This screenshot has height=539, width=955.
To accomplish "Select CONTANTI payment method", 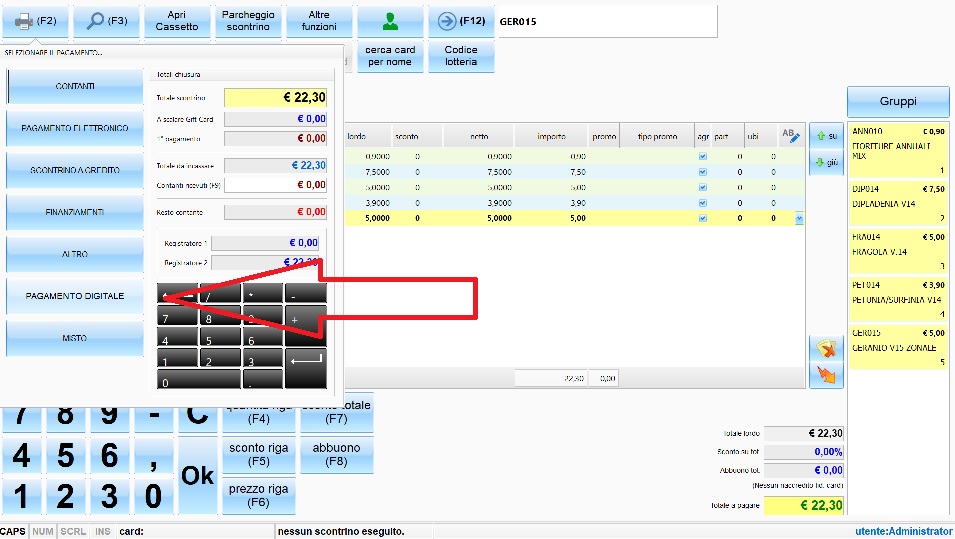I will point(75,86).
